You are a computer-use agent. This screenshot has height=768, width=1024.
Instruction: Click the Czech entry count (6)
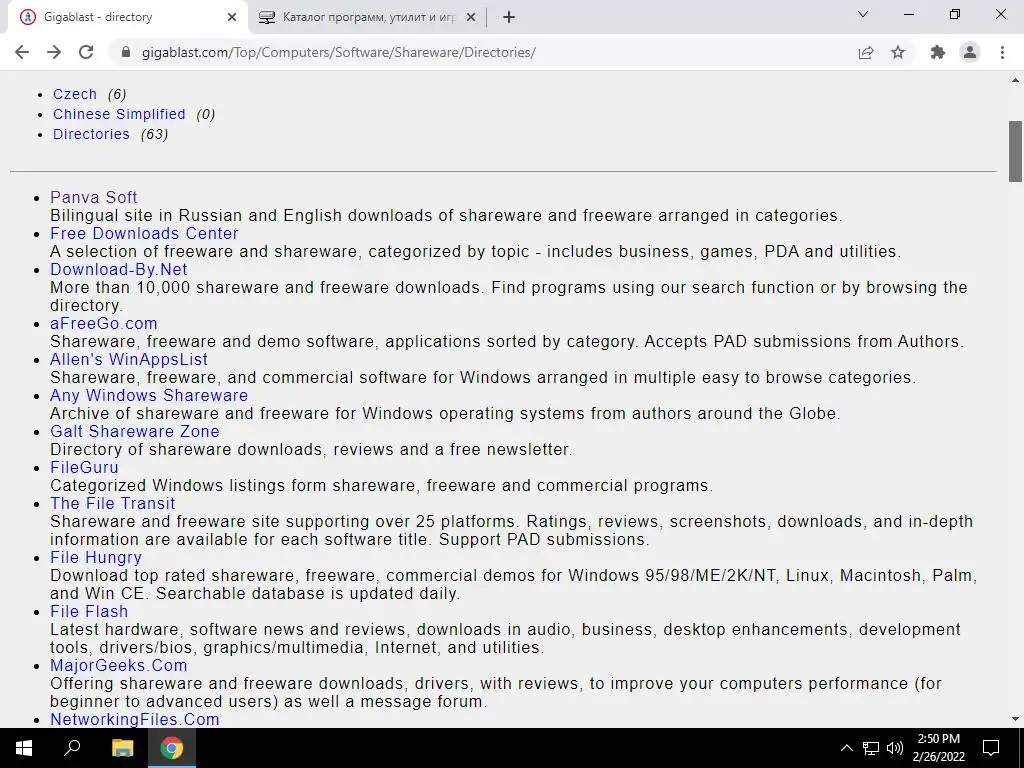tap(117, 94)
